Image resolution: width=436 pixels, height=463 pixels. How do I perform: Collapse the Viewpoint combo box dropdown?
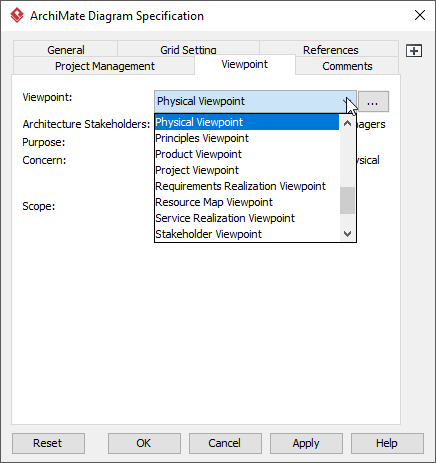(x=348, y=101)
